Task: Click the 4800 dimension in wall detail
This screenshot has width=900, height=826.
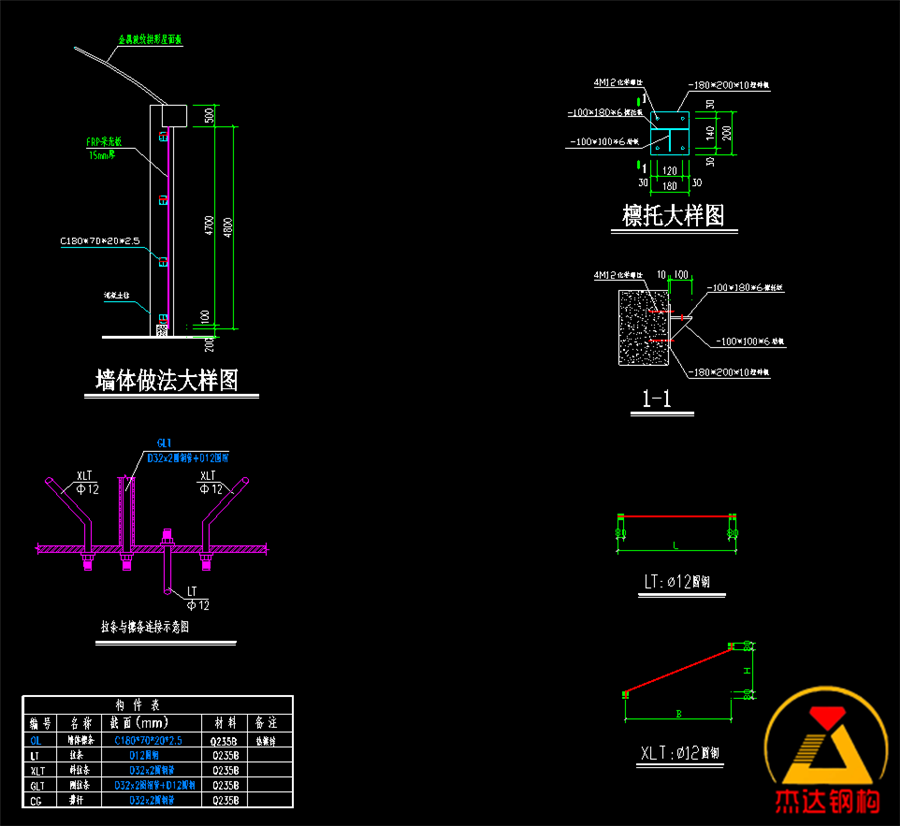Action: [x=228, y=227]
